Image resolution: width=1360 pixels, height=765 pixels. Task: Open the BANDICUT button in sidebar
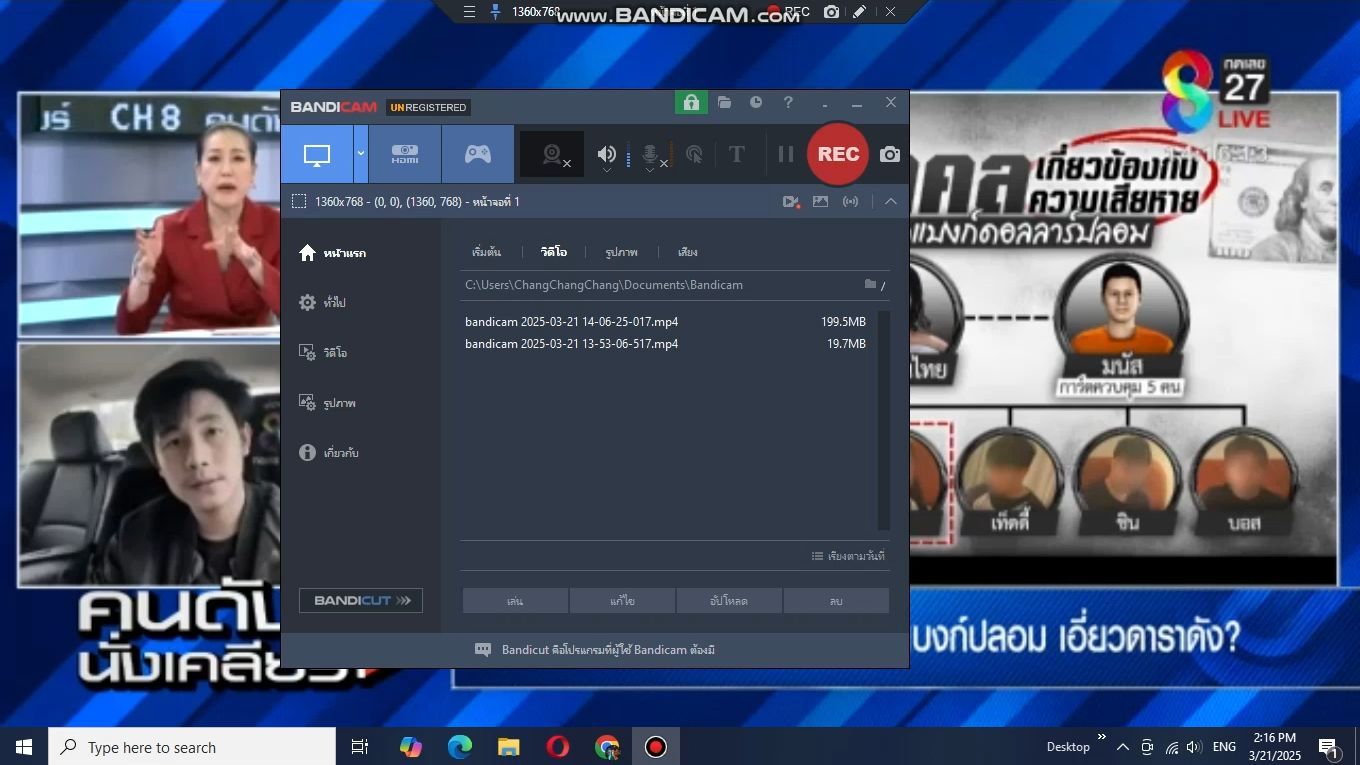click(361, 600)
